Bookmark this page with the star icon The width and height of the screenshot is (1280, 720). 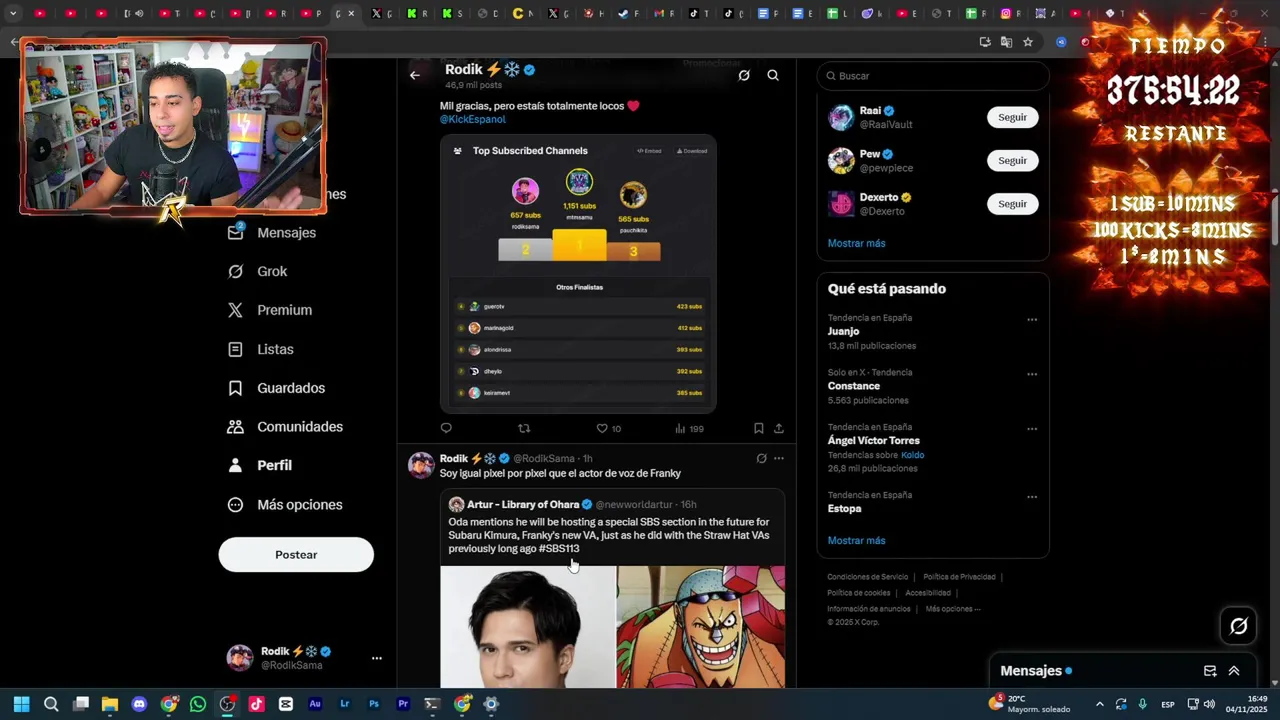click(x=1027, y=42)
